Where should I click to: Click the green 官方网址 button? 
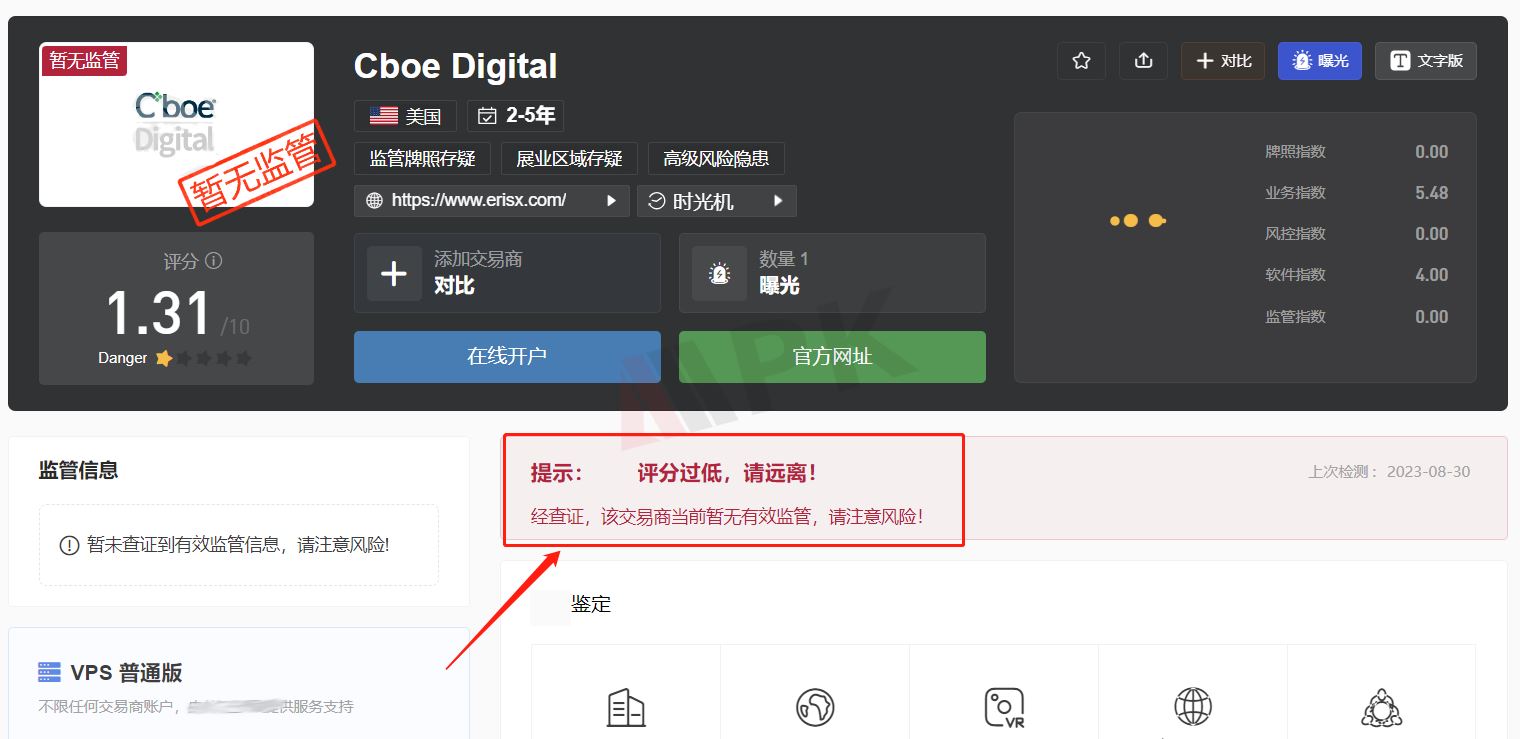pos(832,357)
